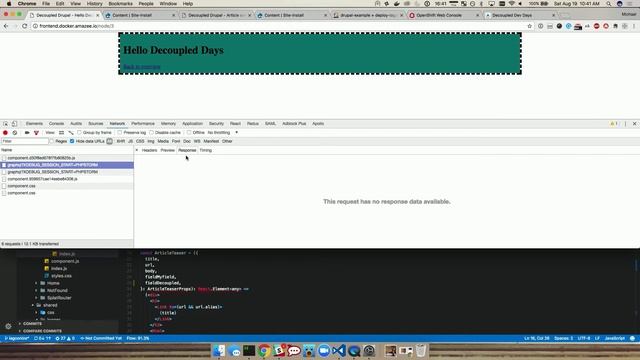Open Zoom from the Dock

pos(324,351)
